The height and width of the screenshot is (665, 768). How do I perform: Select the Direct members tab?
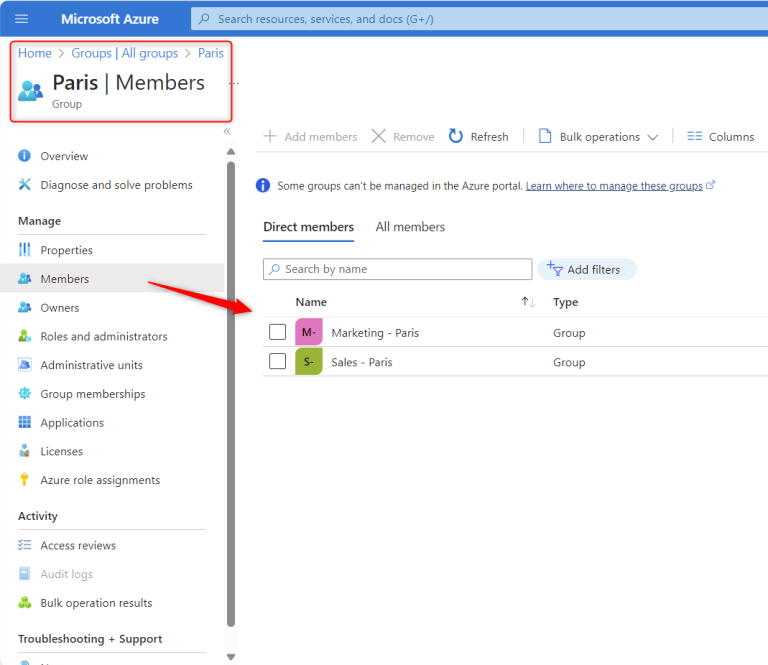(x=308, y=227)
